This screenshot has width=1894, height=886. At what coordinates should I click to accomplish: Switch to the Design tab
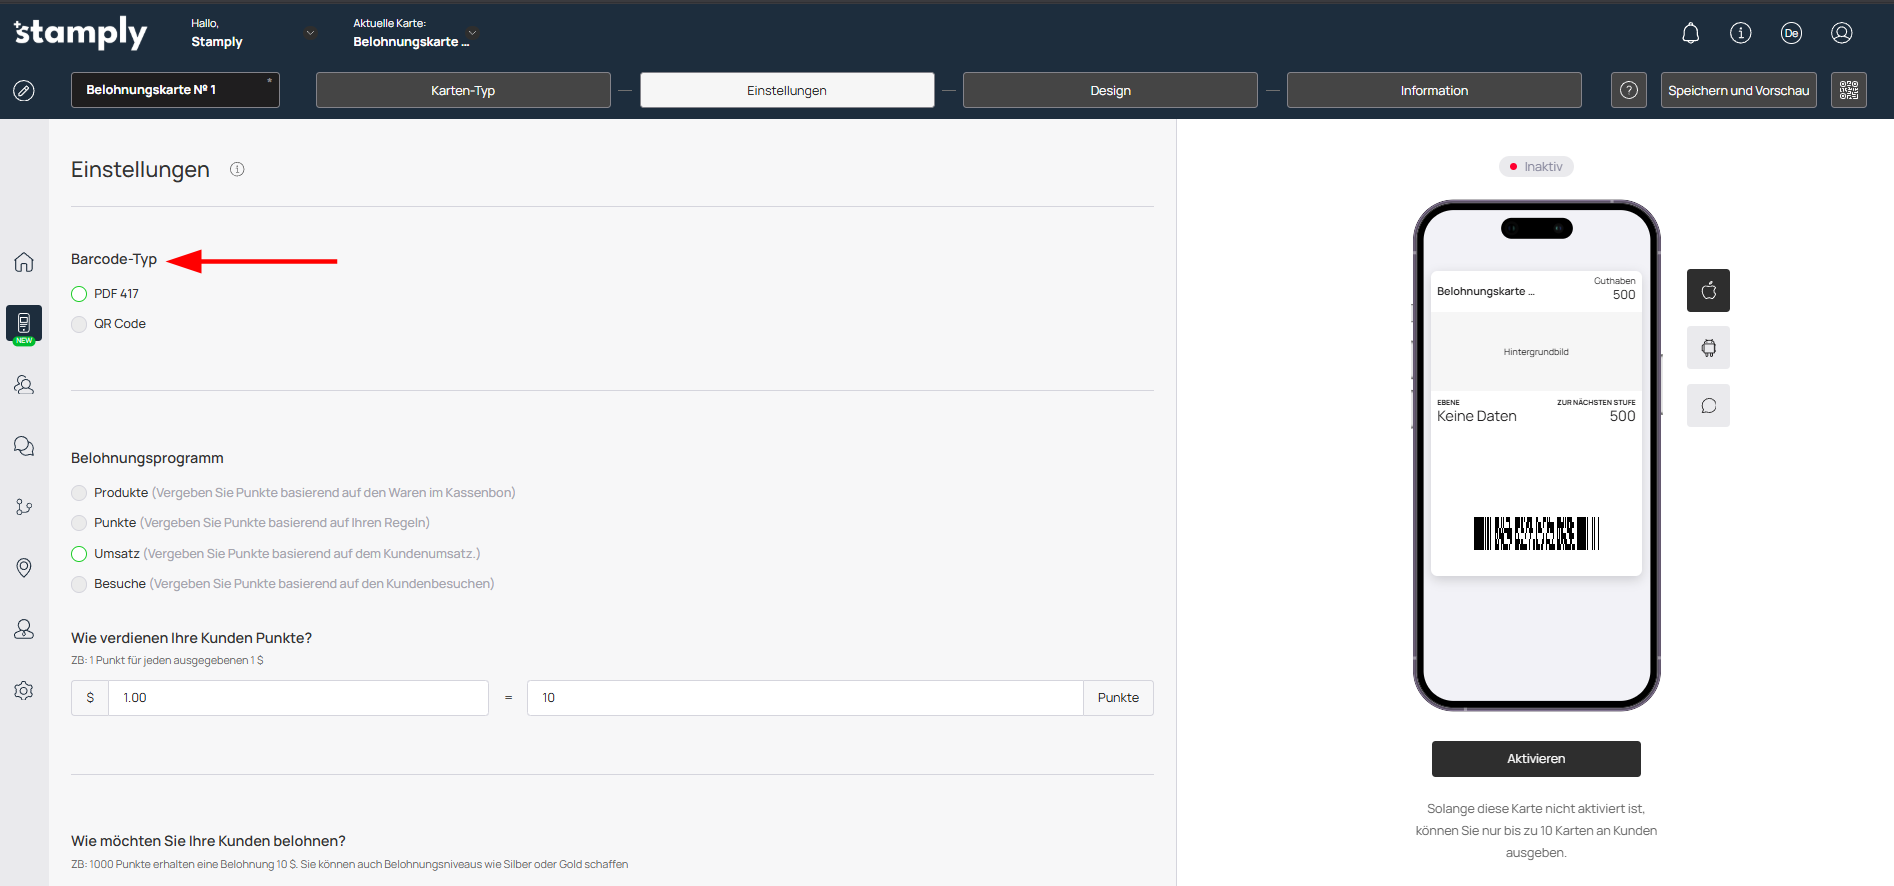click(1109, 90)
